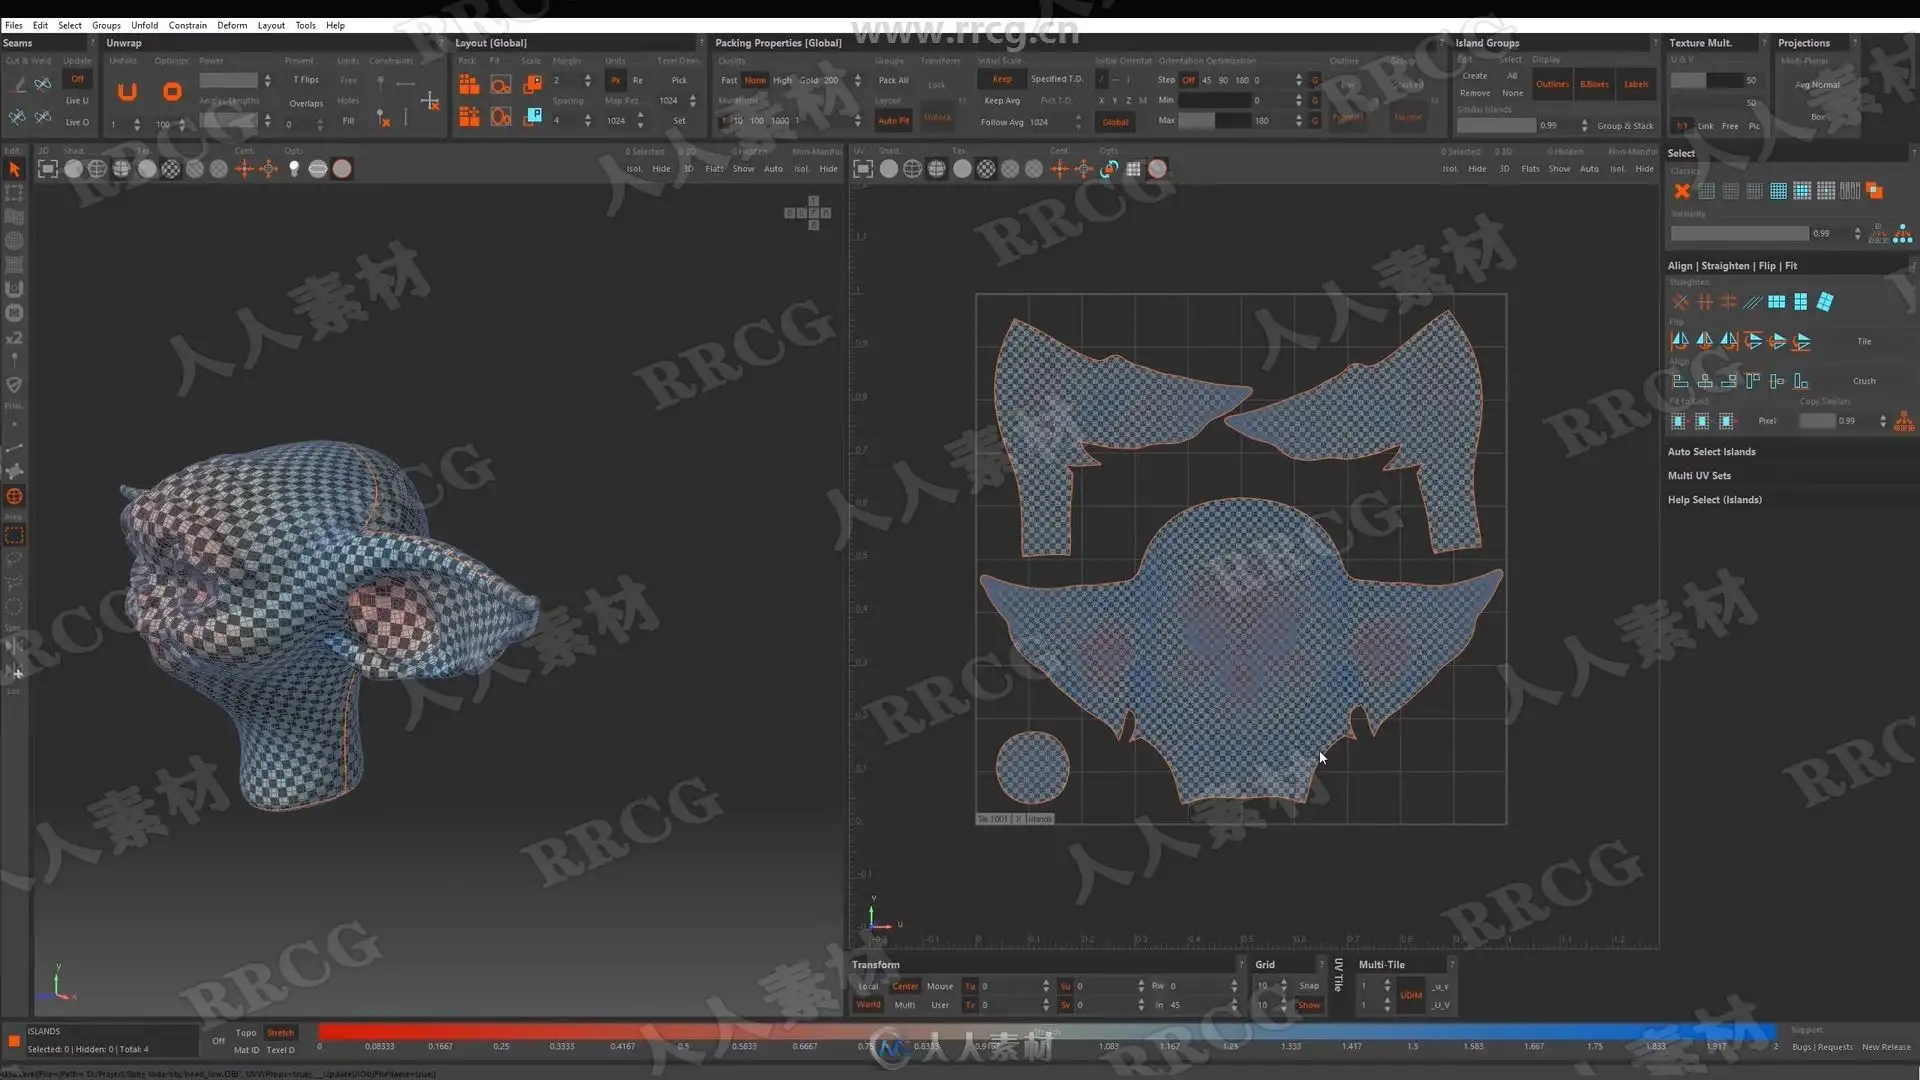
Task: Click the Optimize O icon in Unwrap panel
Action: [172, 92]
